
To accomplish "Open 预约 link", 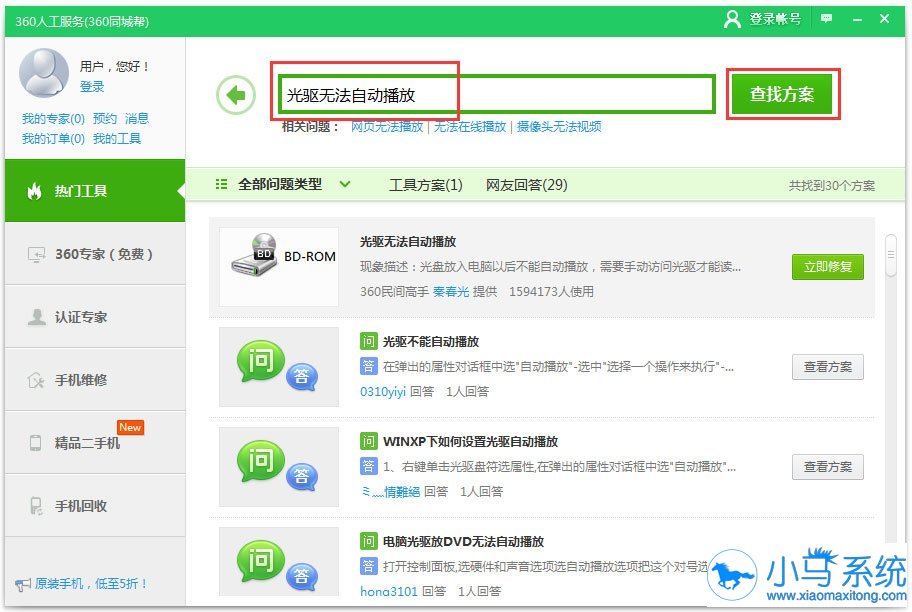I will tap(105, 119).
